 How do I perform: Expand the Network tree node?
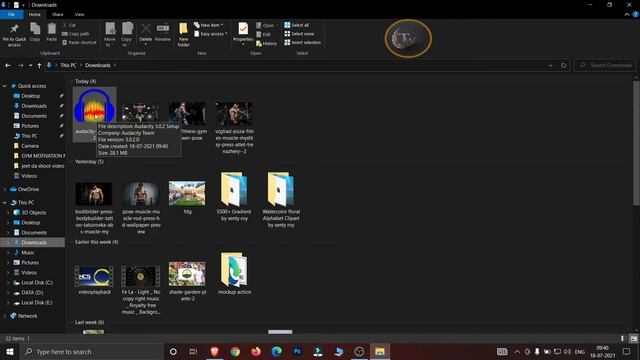[x=5, y=316]
